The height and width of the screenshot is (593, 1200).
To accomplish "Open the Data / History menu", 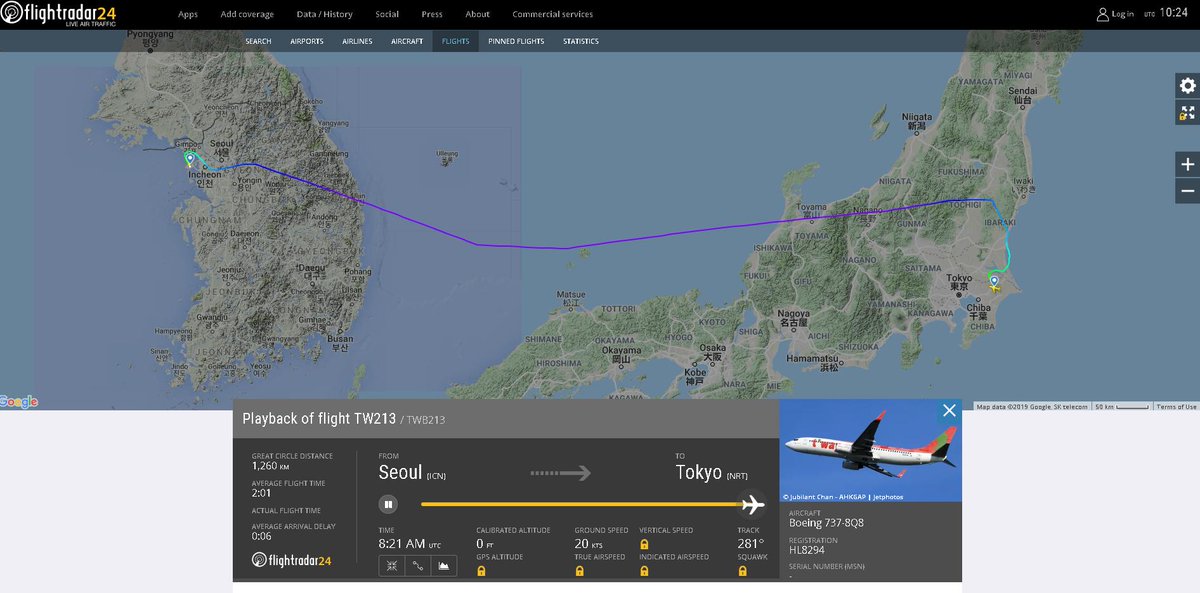I will pos(325,14).
